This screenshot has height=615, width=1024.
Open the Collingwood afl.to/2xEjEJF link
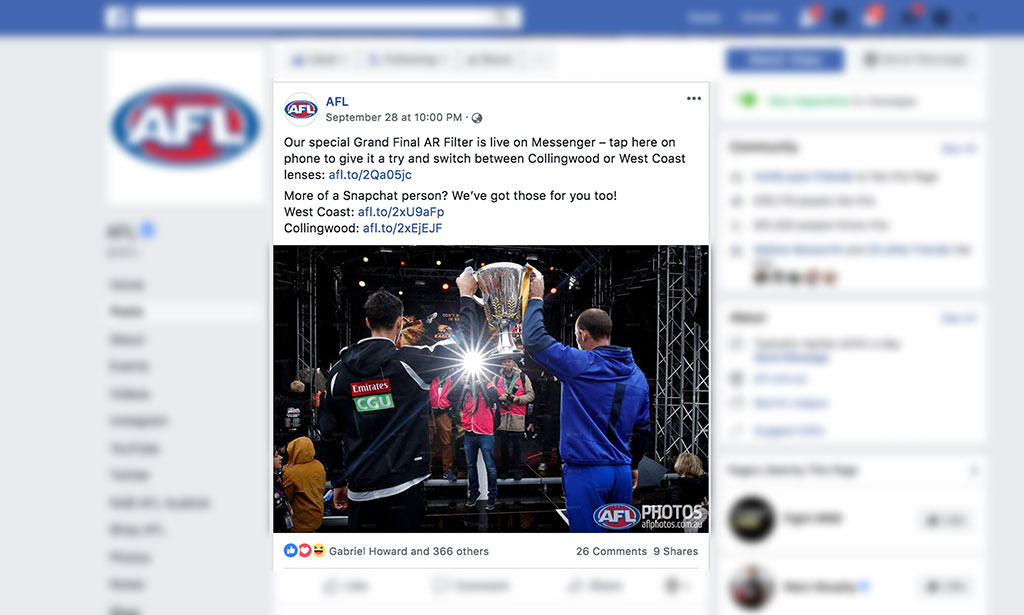pos(402,229)
